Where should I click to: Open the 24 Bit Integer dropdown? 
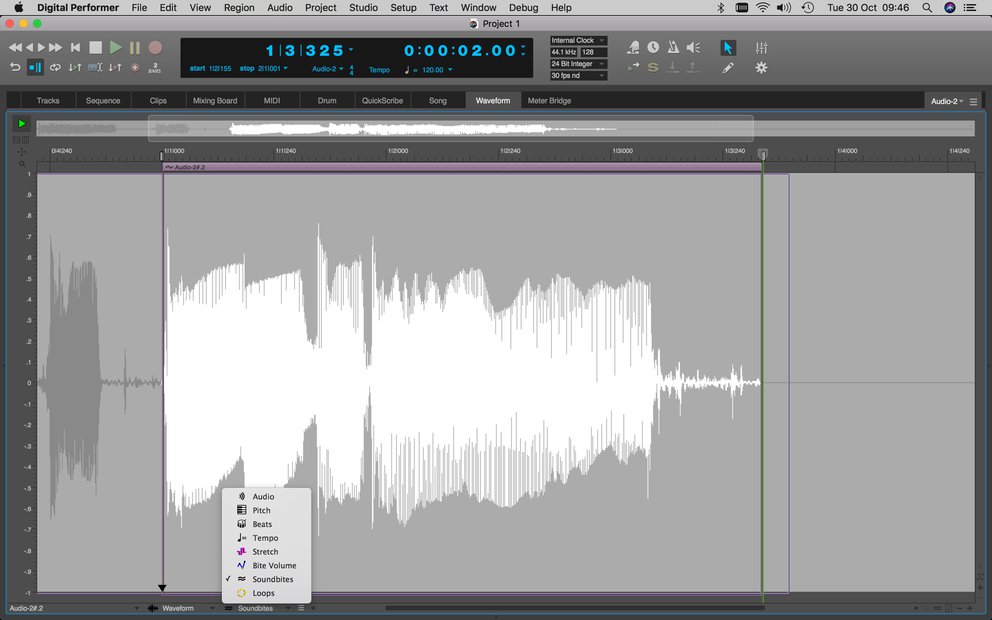click(x=578, y=64)
